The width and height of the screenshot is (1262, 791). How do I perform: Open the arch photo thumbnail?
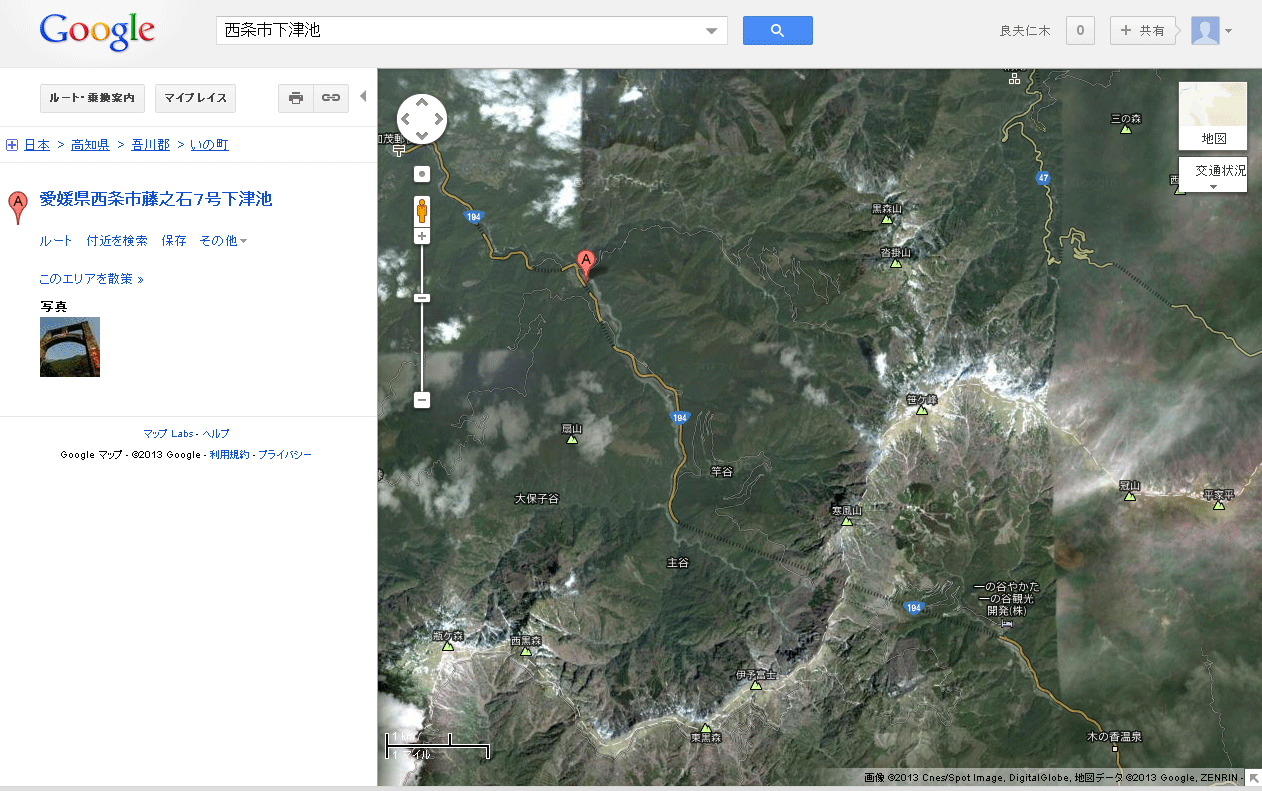click(x=70, y=347)
